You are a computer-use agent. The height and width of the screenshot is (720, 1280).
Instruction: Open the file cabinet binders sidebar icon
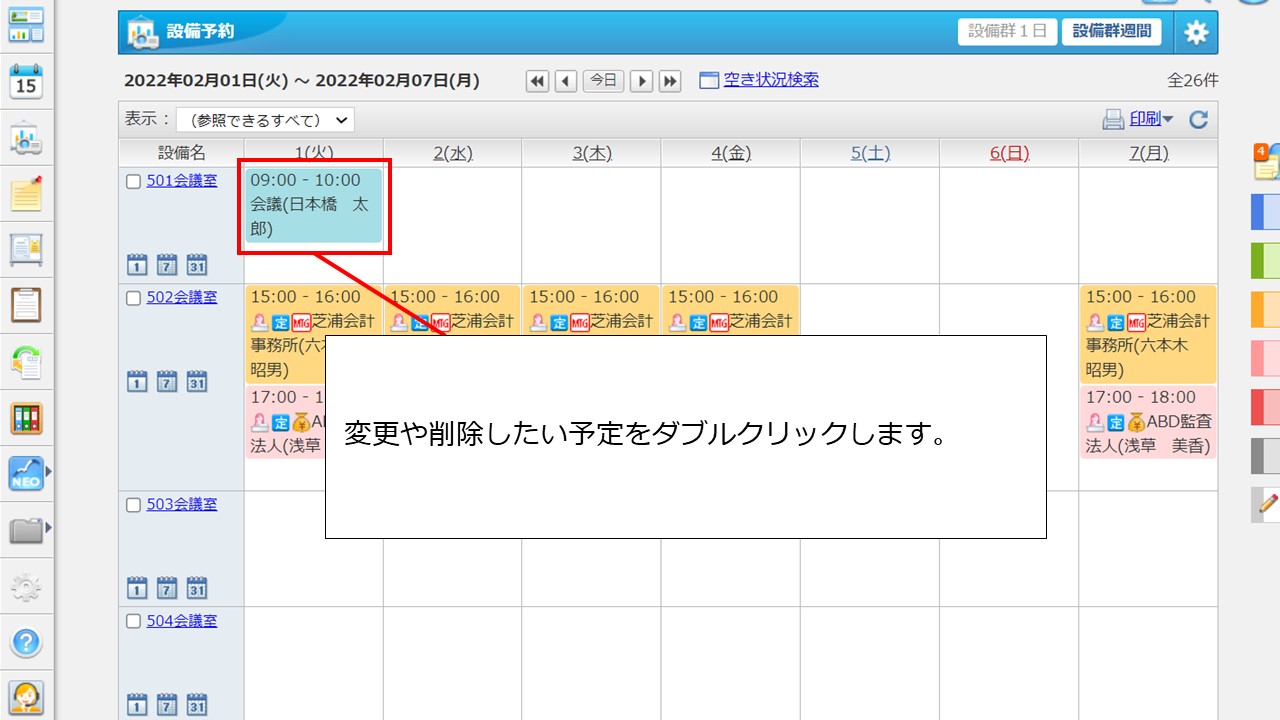pos(26,417)
